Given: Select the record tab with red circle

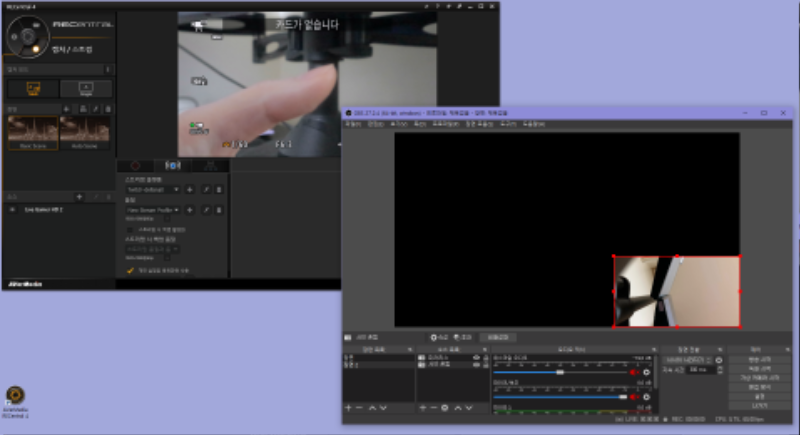Looking at the screenshot, I should 135,166.
